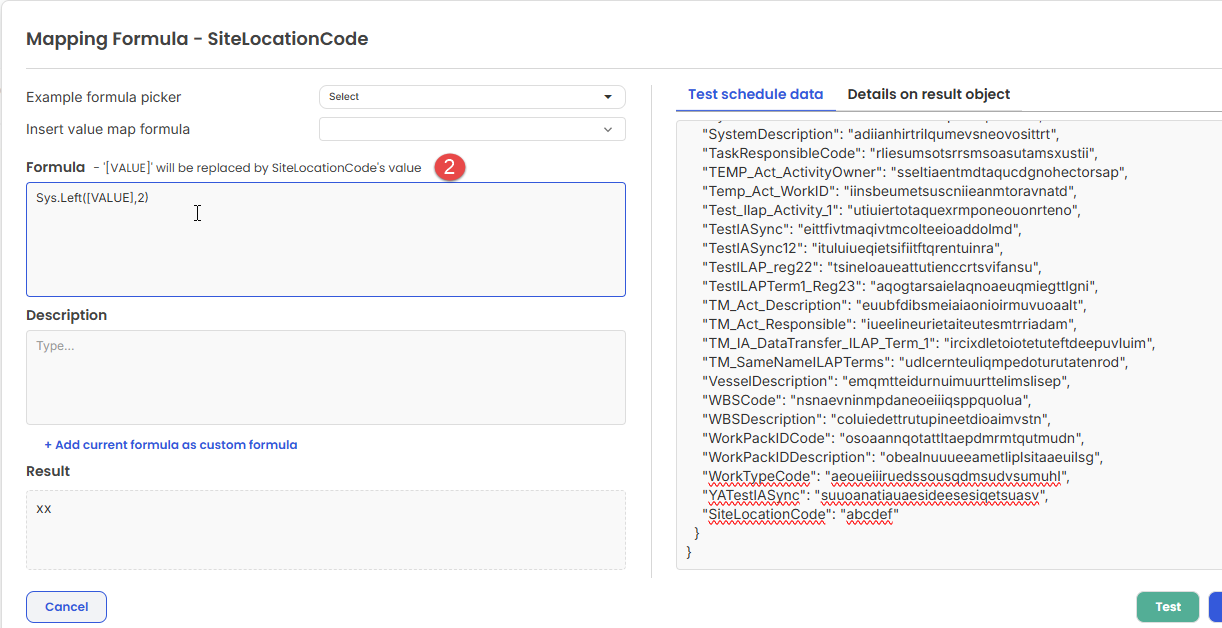Screen dimensions: 1222x628
Task: Click the Result output box
Action: tap(326, 530)
